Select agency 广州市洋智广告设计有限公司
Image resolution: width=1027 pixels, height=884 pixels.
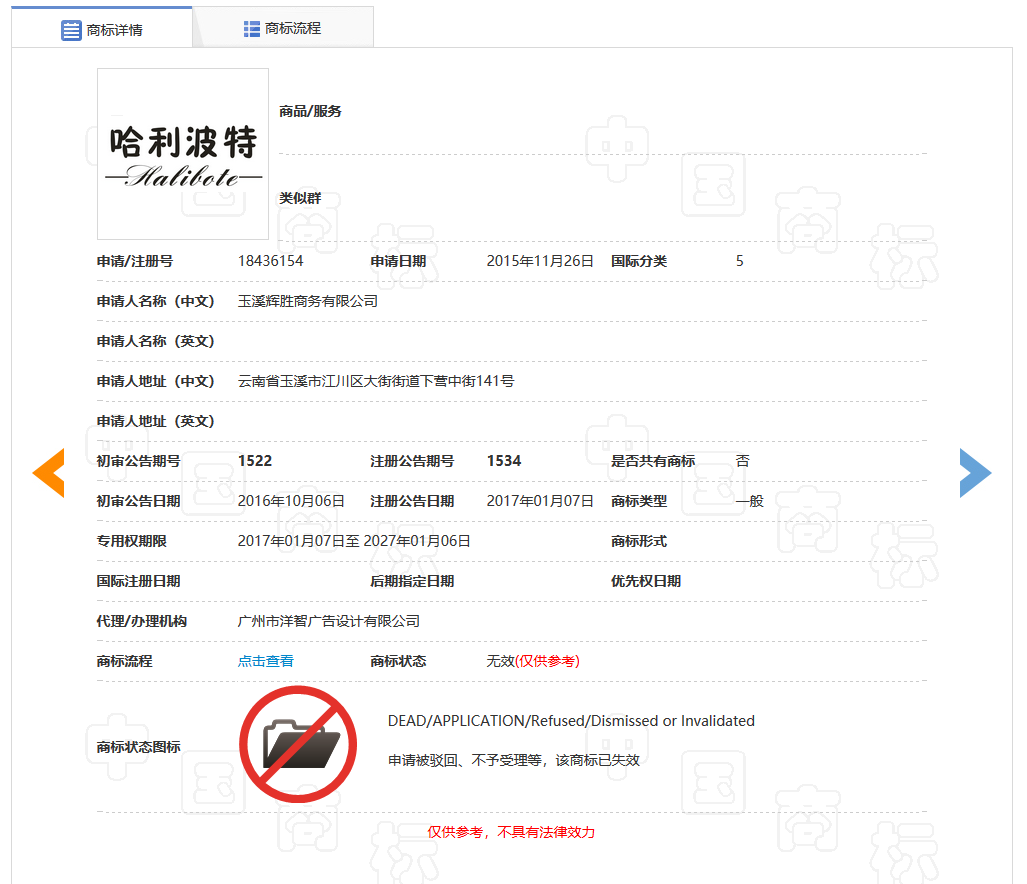[x=328, y=621]
